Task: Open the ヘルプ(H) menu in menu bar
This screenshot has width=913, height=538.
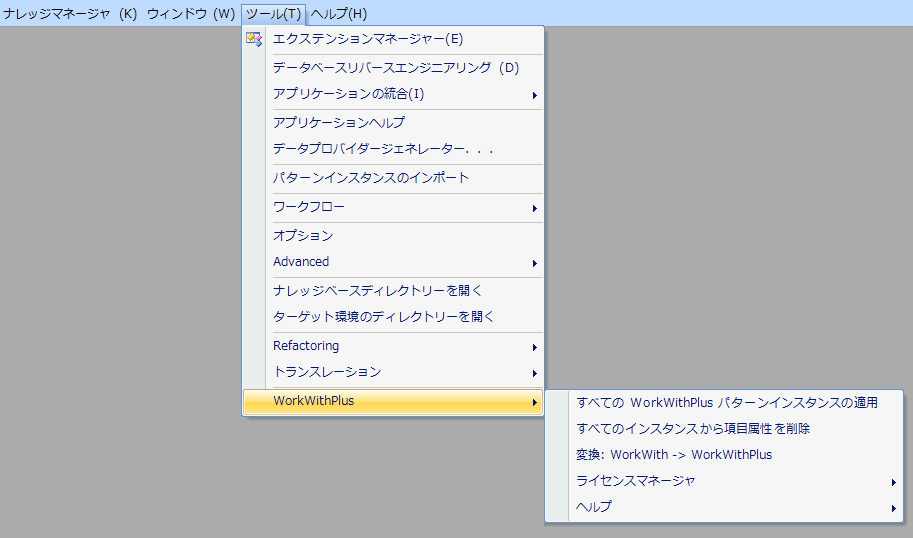Action: tap(339, 13)
